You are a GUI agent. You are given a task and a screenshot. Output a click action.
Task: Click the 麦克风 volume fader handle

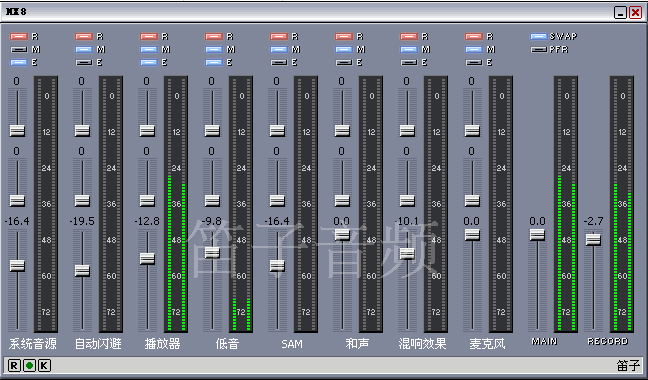click(472, 235)
